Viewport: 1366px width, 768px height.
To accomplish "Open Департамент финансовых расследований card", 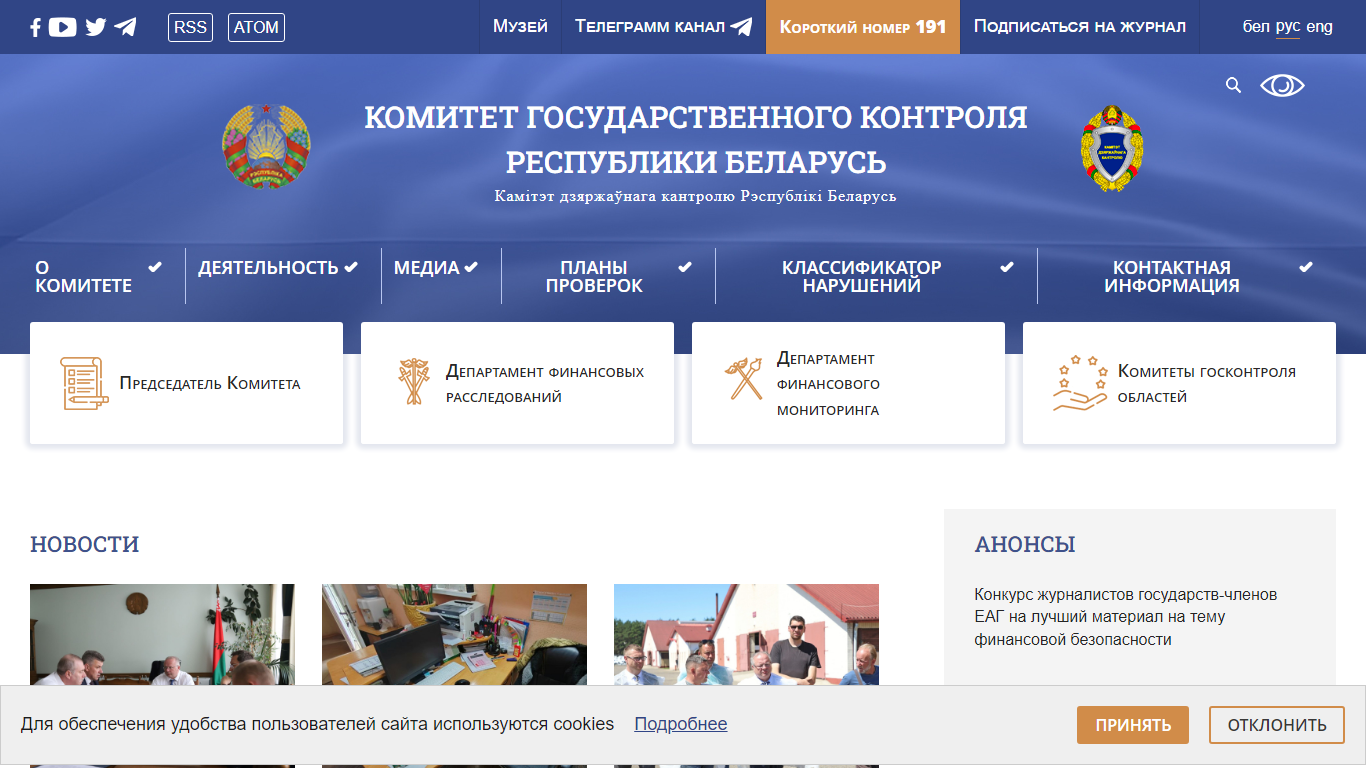I will [x=517, y=383].
